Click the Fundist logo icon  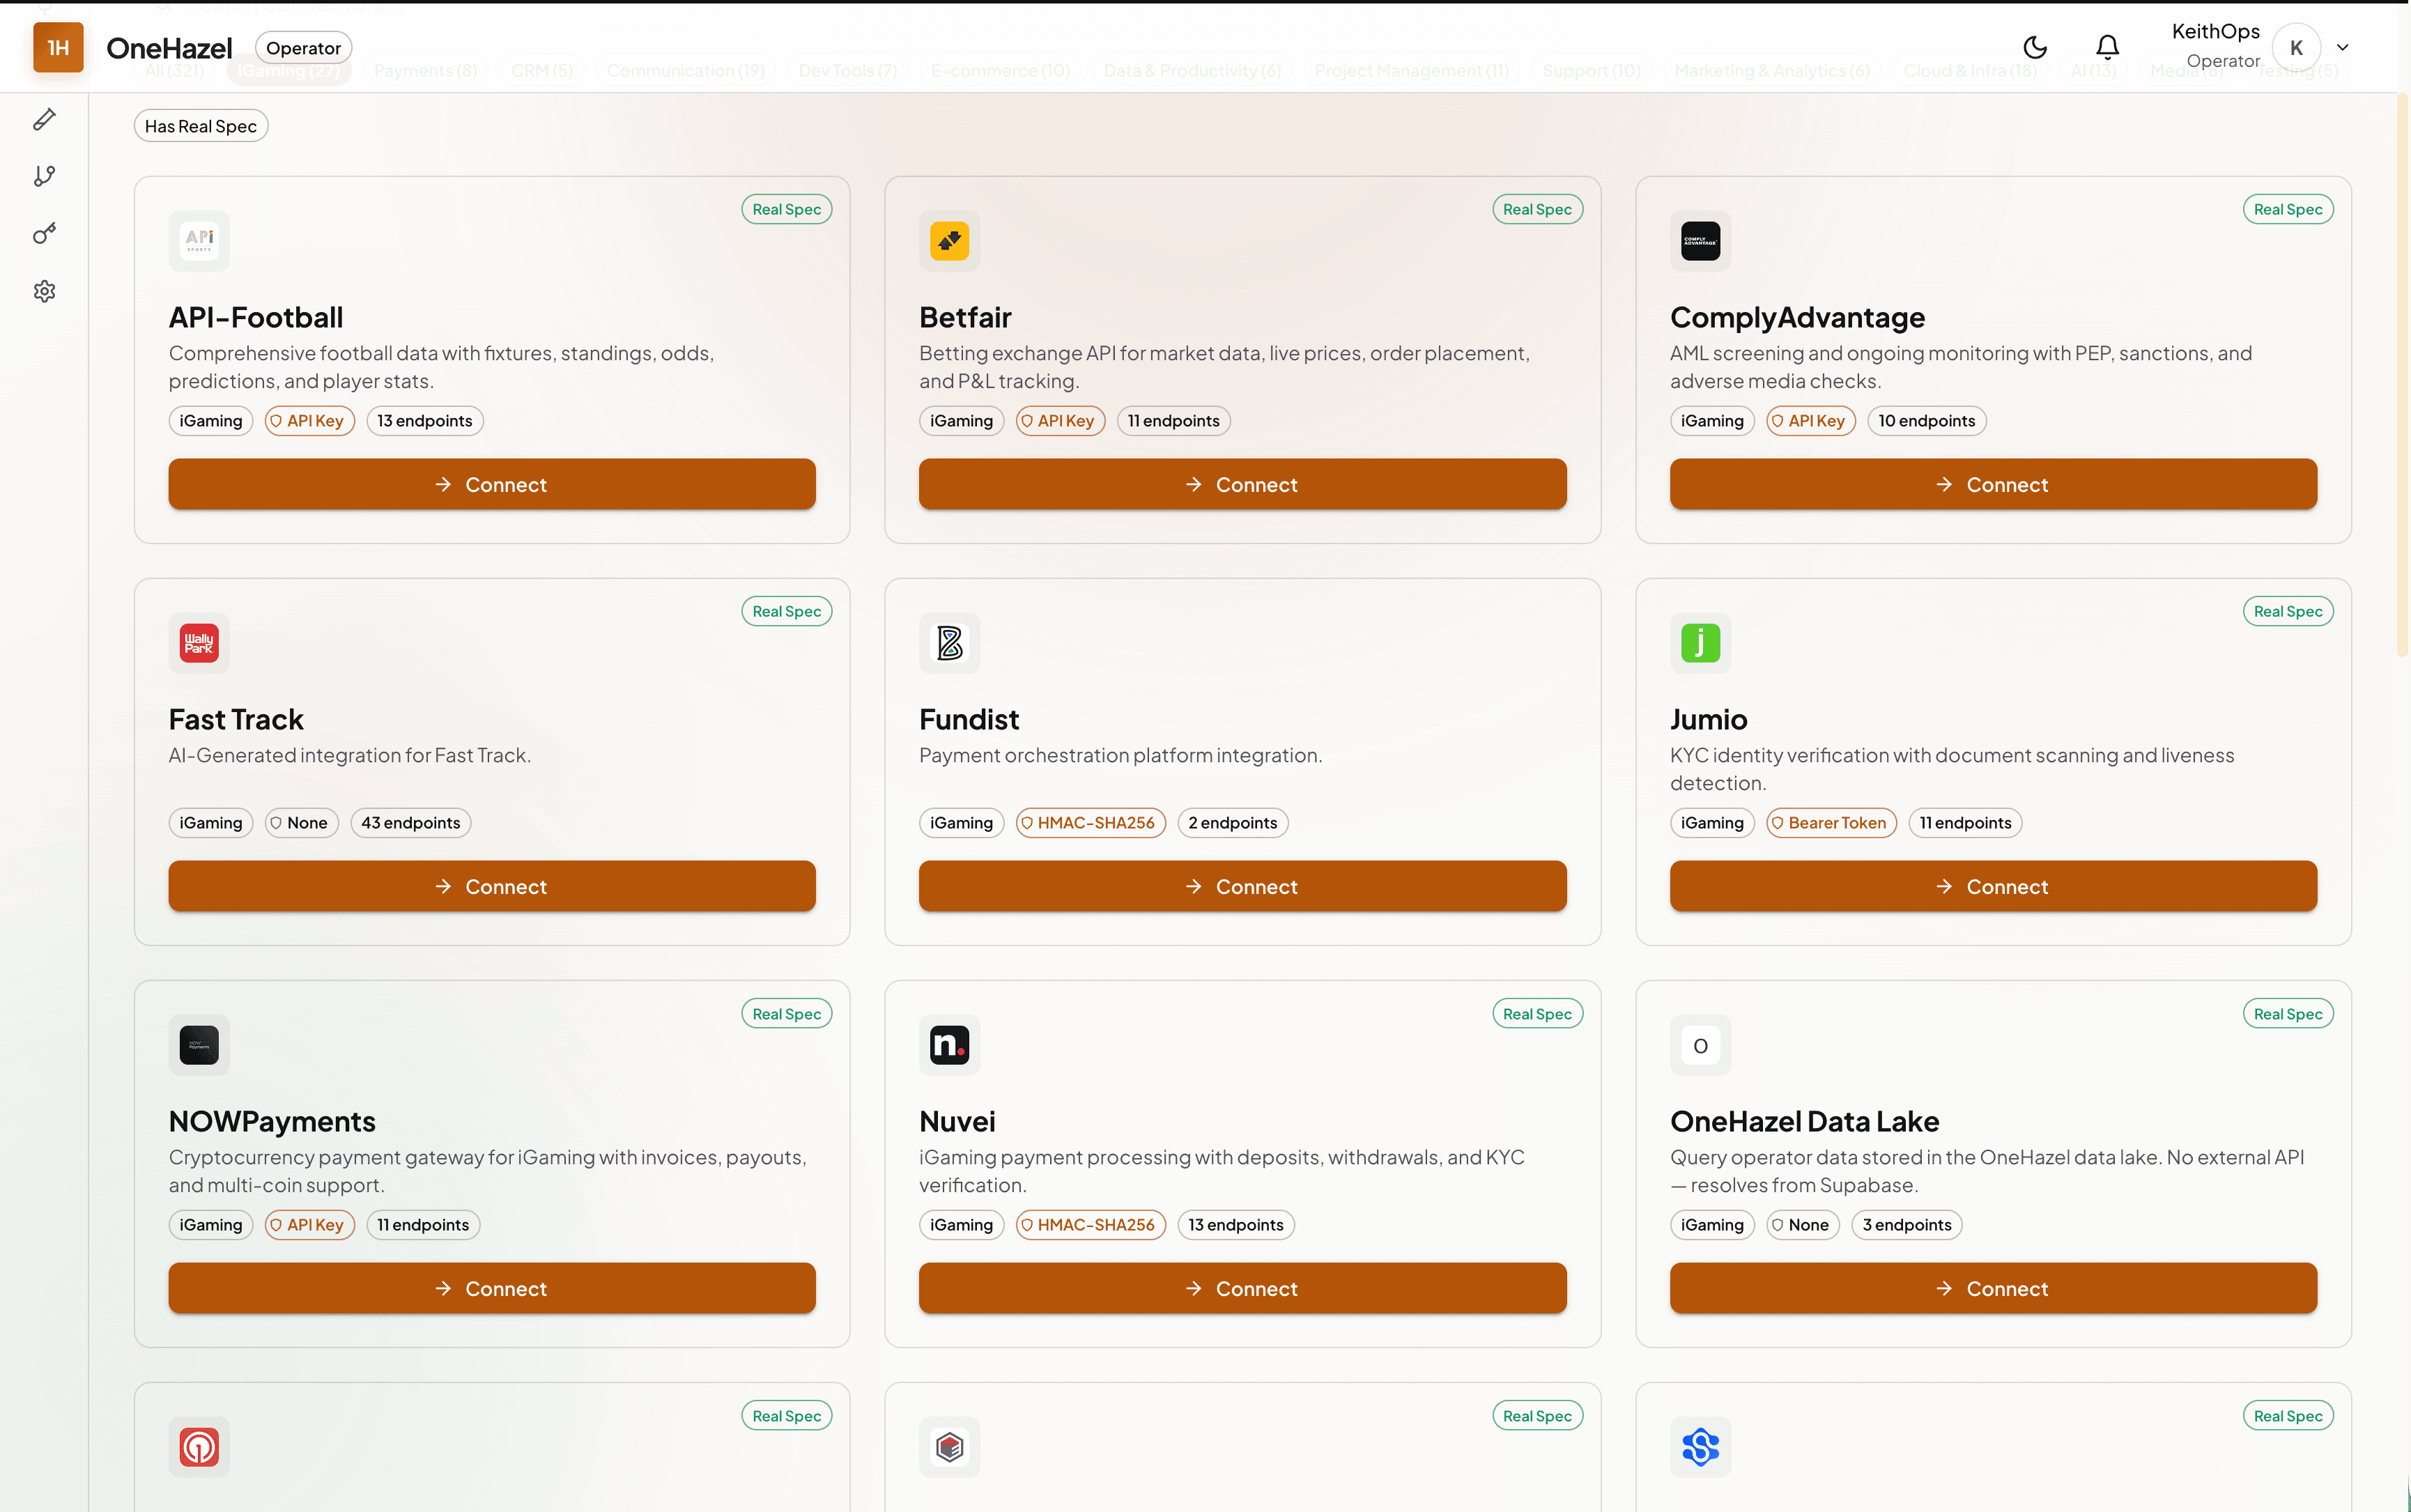[x=949, y=642]
